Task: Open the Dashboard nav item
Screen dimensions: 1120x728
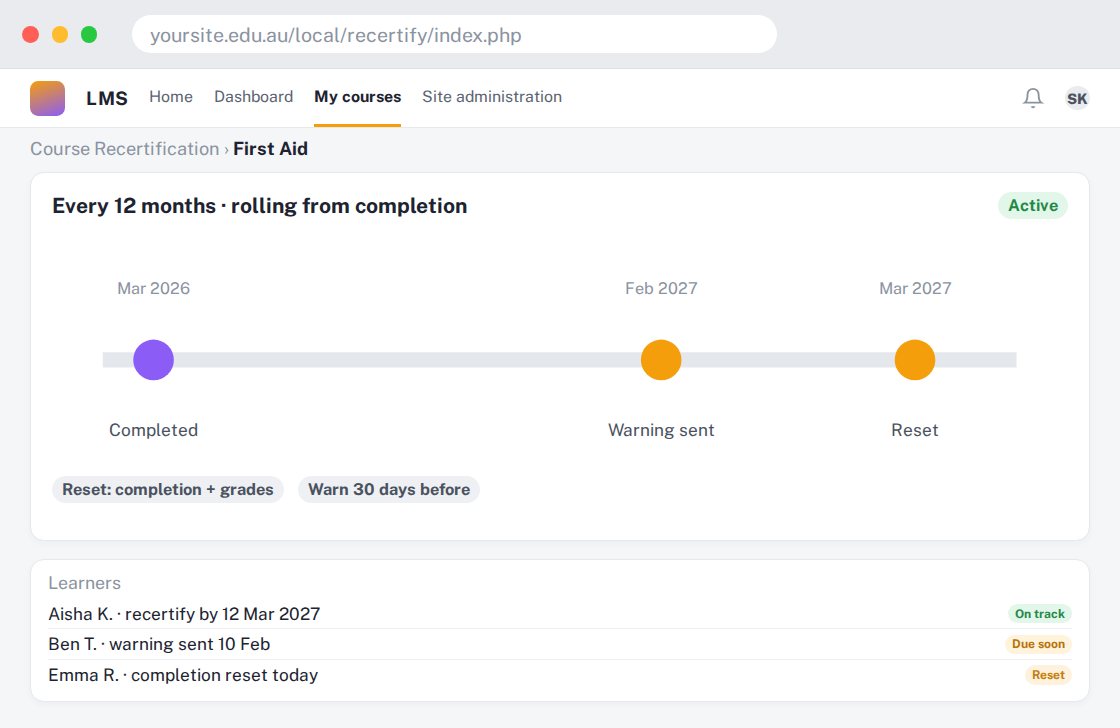Action: click(x=254, y=96)
